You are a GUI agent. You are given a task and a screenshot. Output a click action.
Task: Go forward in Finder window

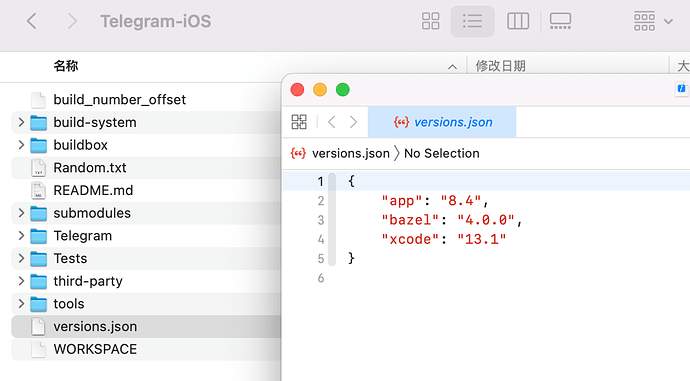pyautogui.click(x=72, y=21)
